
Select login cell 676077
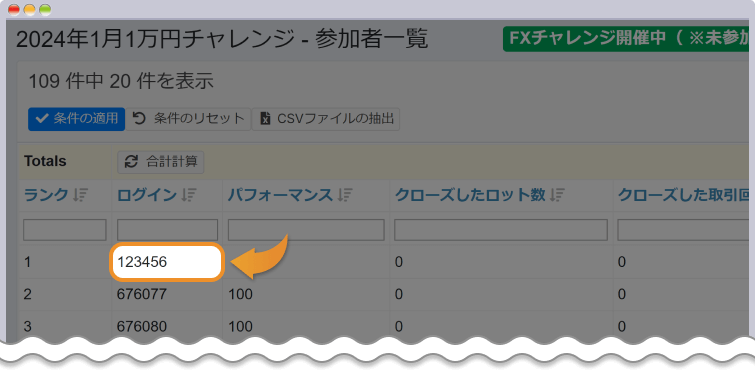[x=142, y=294]
